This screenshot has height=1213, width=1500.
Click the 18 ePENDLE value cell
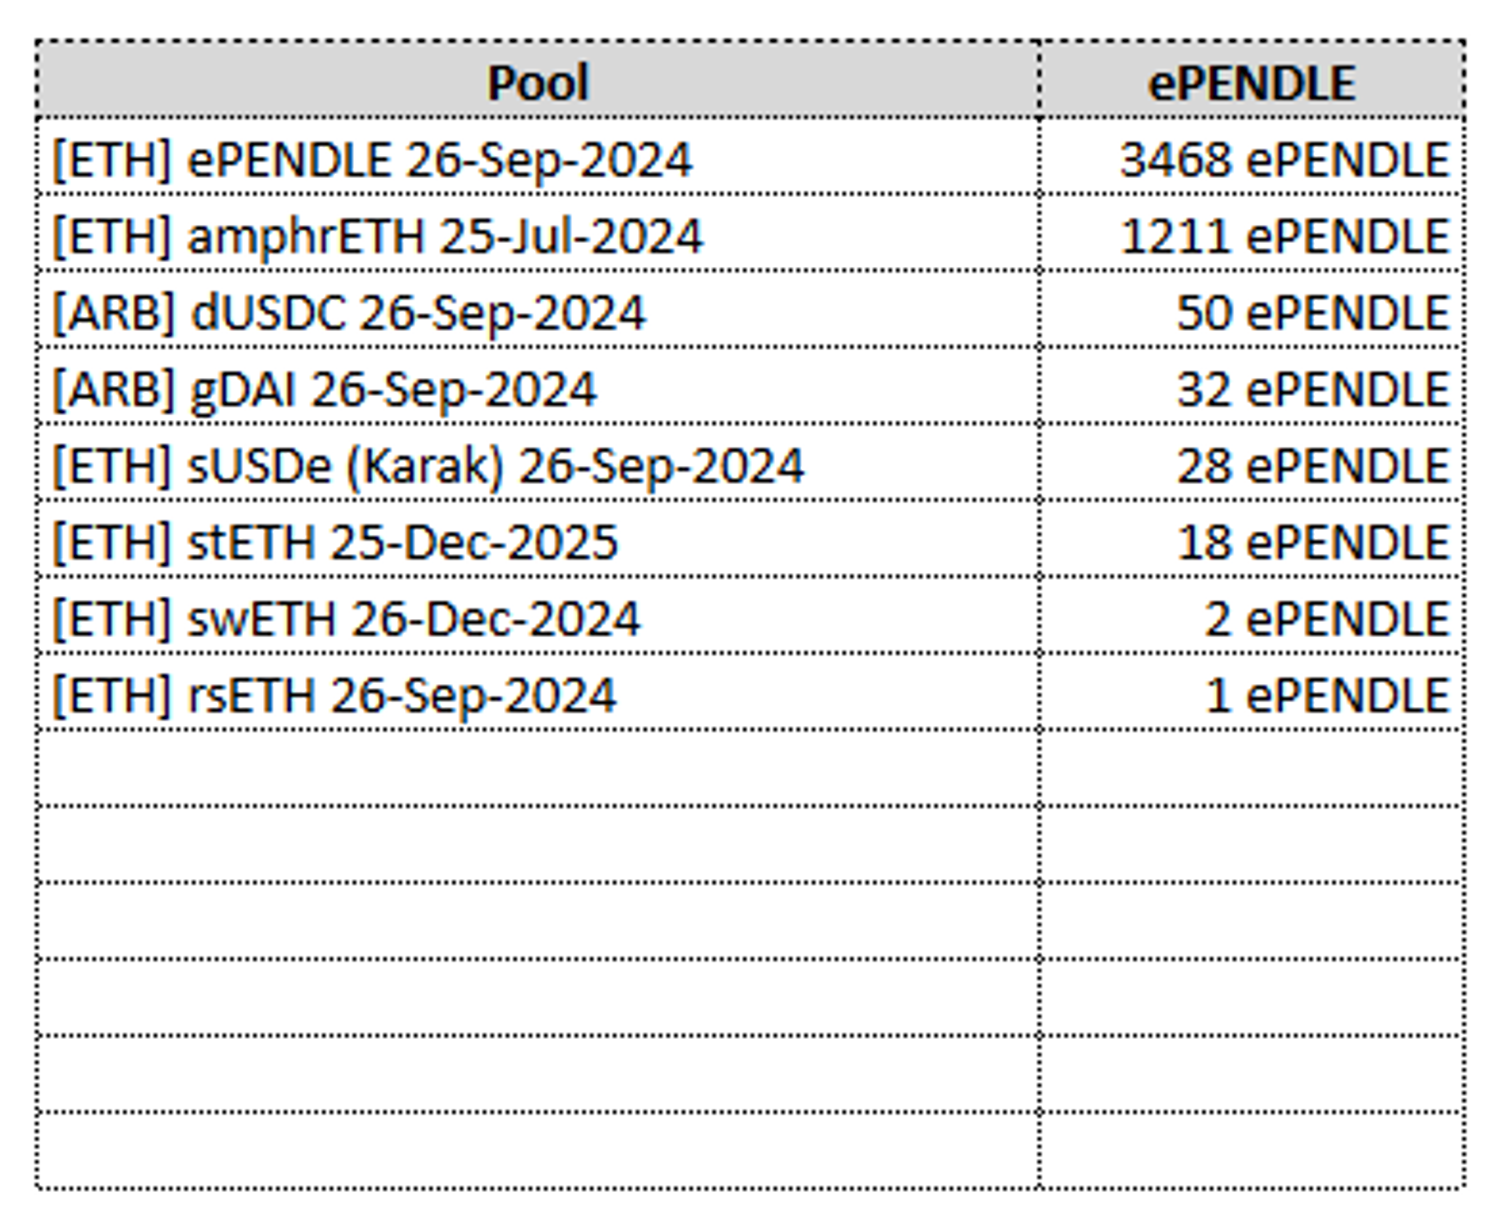pos(1312,542)
